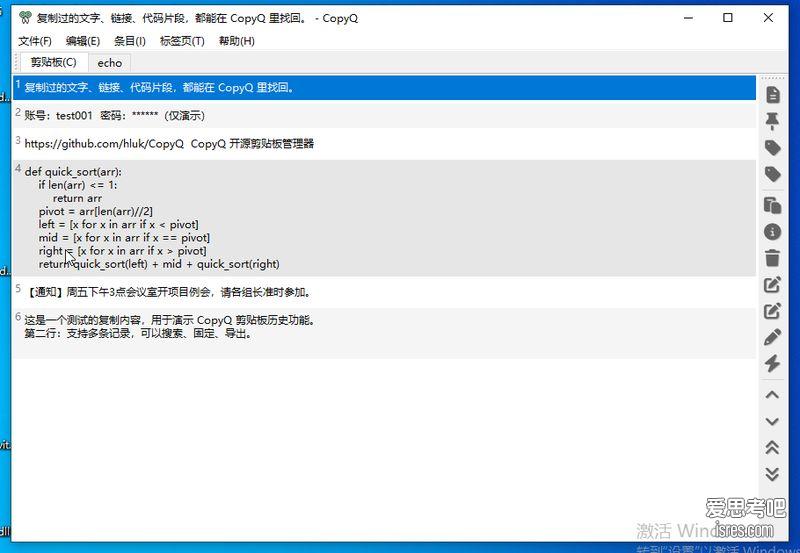Show item information via the info icon
Screen dimensions: 800x553
772,232
